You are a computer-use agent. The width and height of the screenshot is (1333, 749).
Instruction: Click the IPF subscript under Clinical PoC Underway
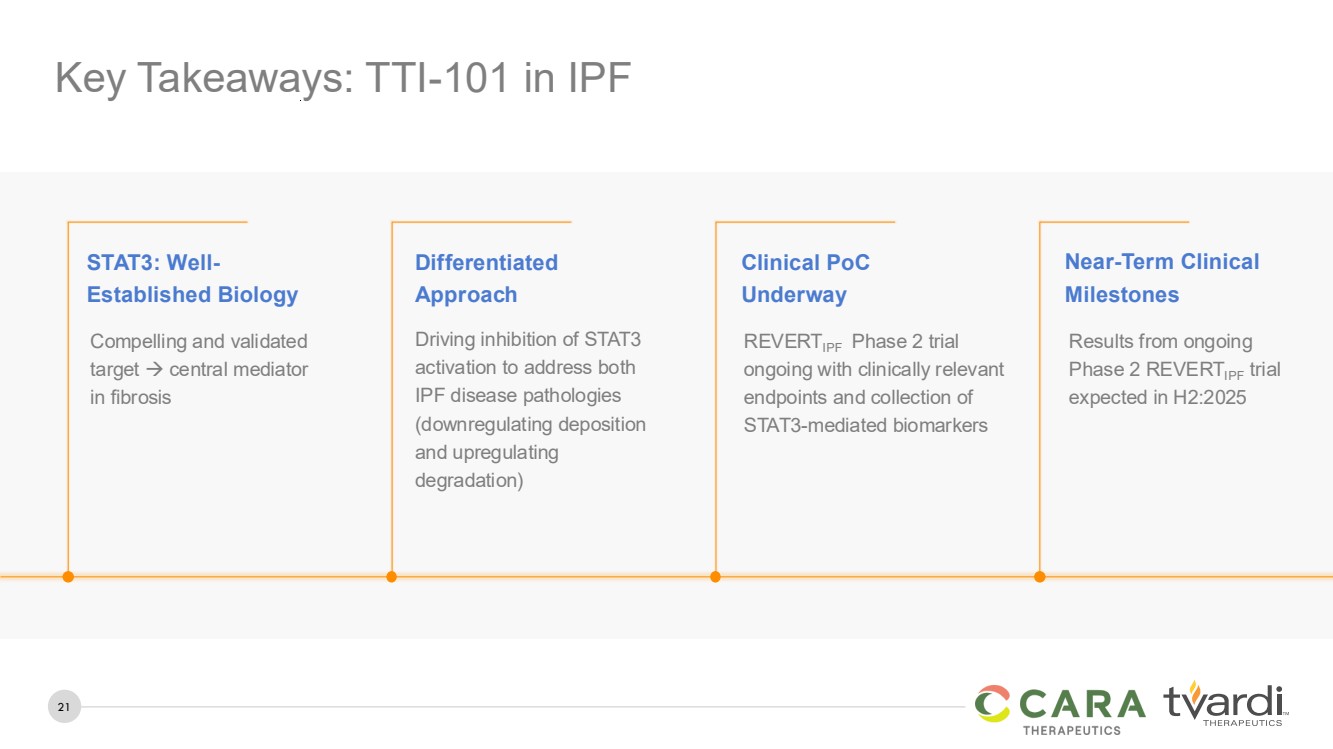coord(831,349)
